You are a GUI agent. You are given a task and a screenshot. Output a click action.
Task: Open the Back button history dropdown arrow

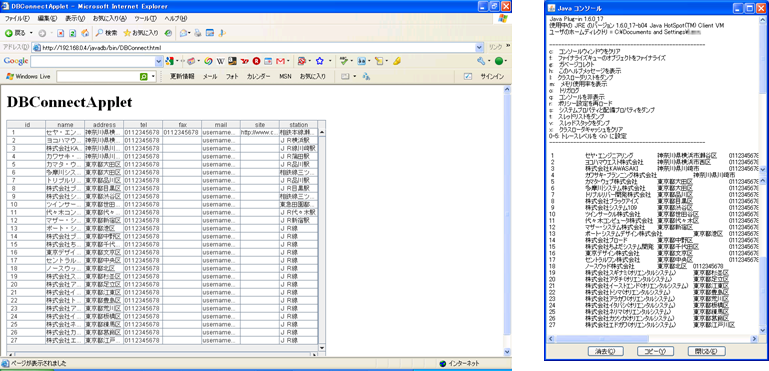31,33
